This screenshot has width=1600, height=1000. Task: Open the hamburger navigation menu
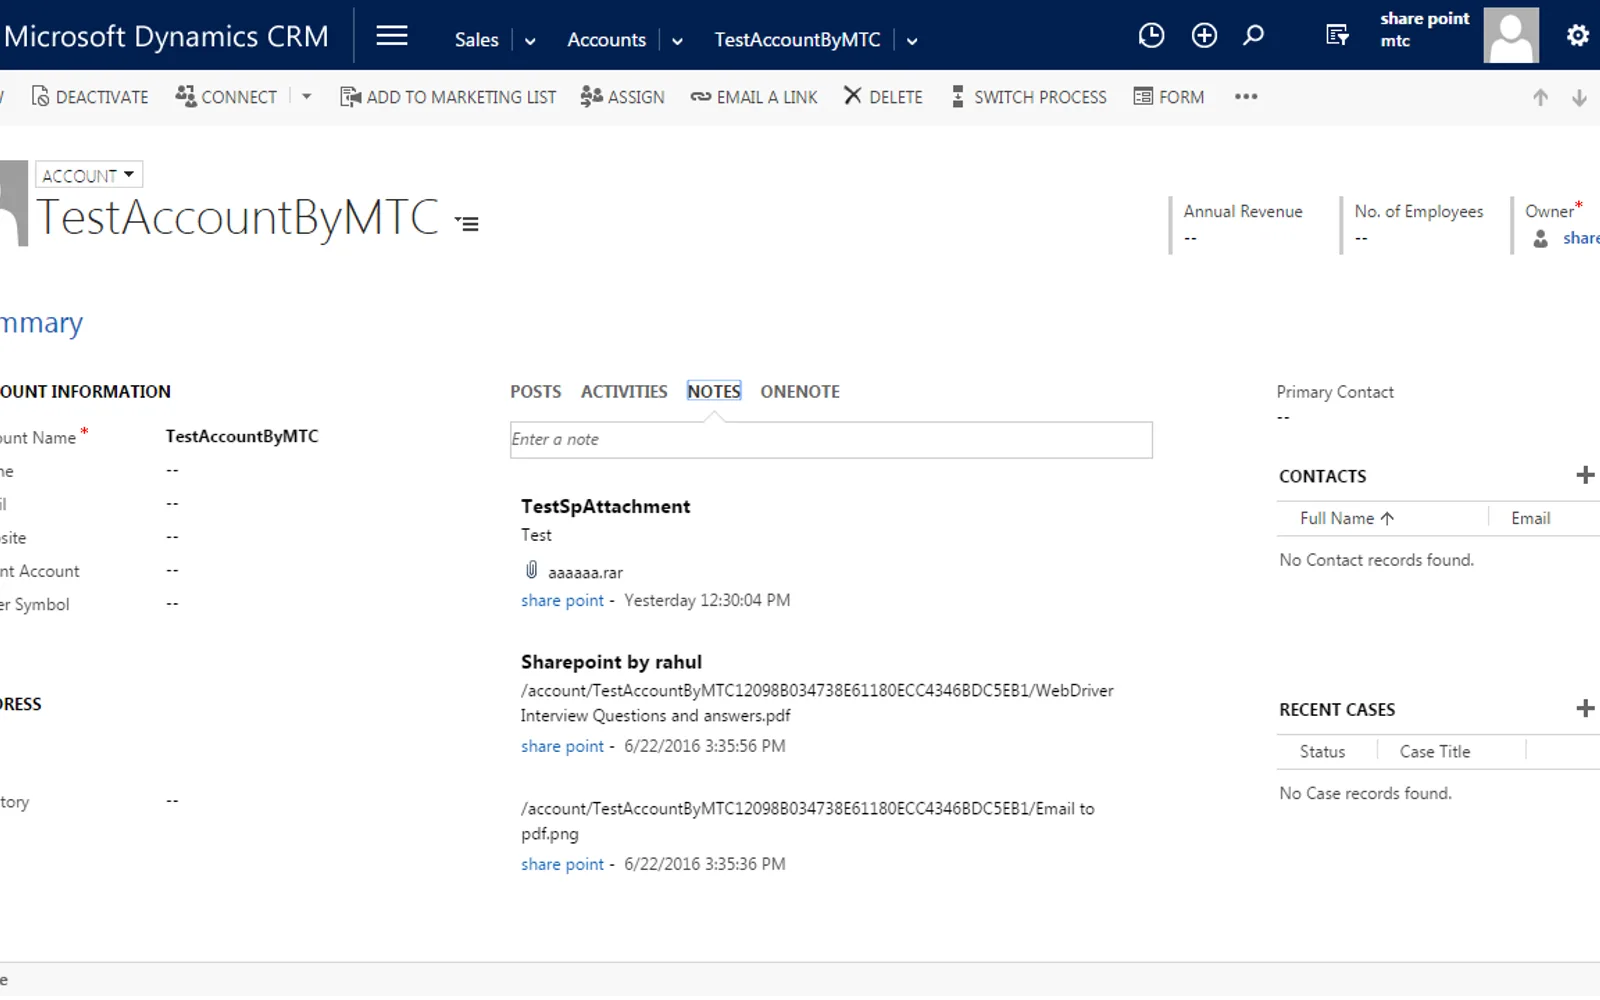tap(392, 36)
